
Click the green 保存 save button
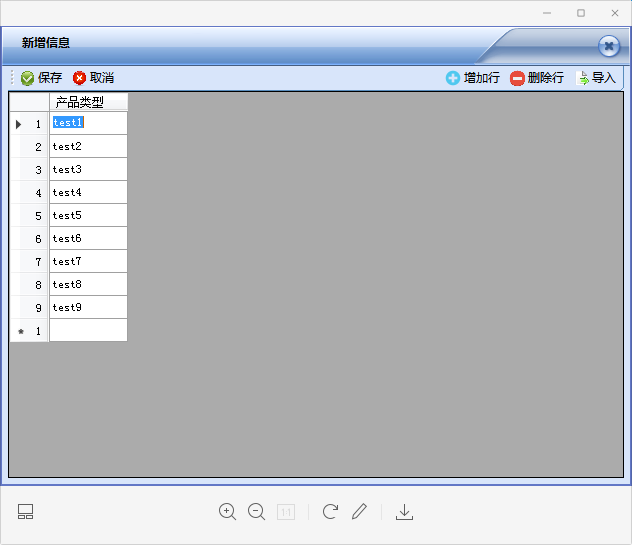[41, 78]
